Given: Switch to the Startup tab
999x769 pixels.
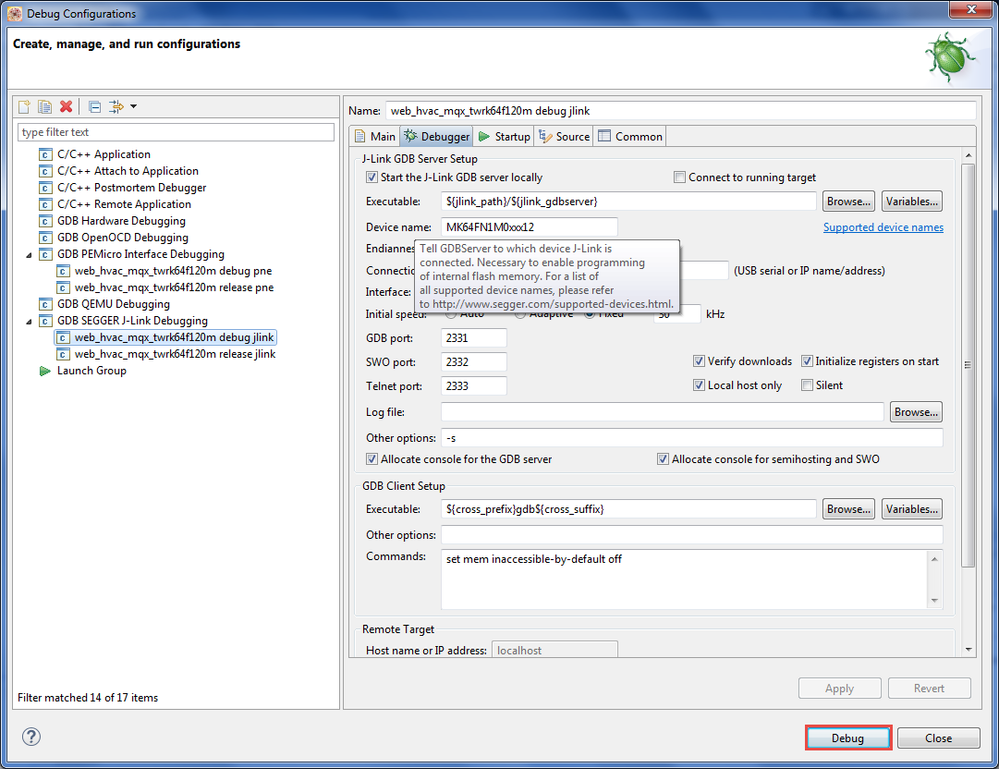Looking at the screenshot, I should 504,136.
